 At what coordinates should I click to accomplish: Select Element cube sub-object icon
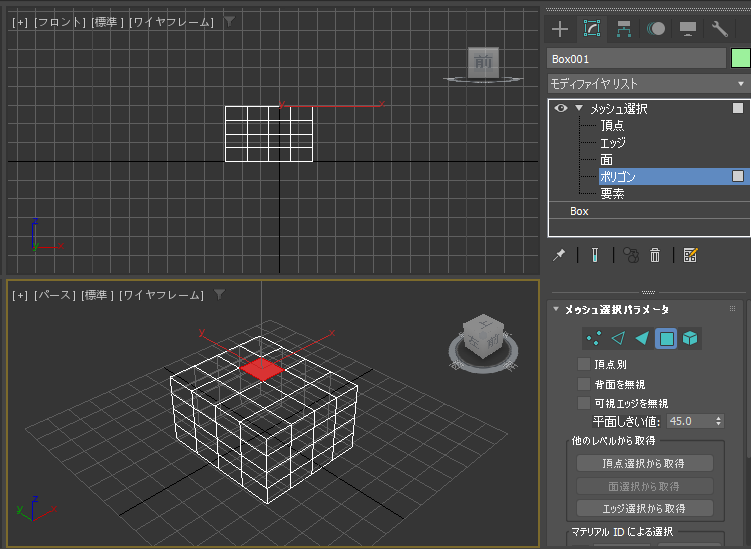coord(690,338)
